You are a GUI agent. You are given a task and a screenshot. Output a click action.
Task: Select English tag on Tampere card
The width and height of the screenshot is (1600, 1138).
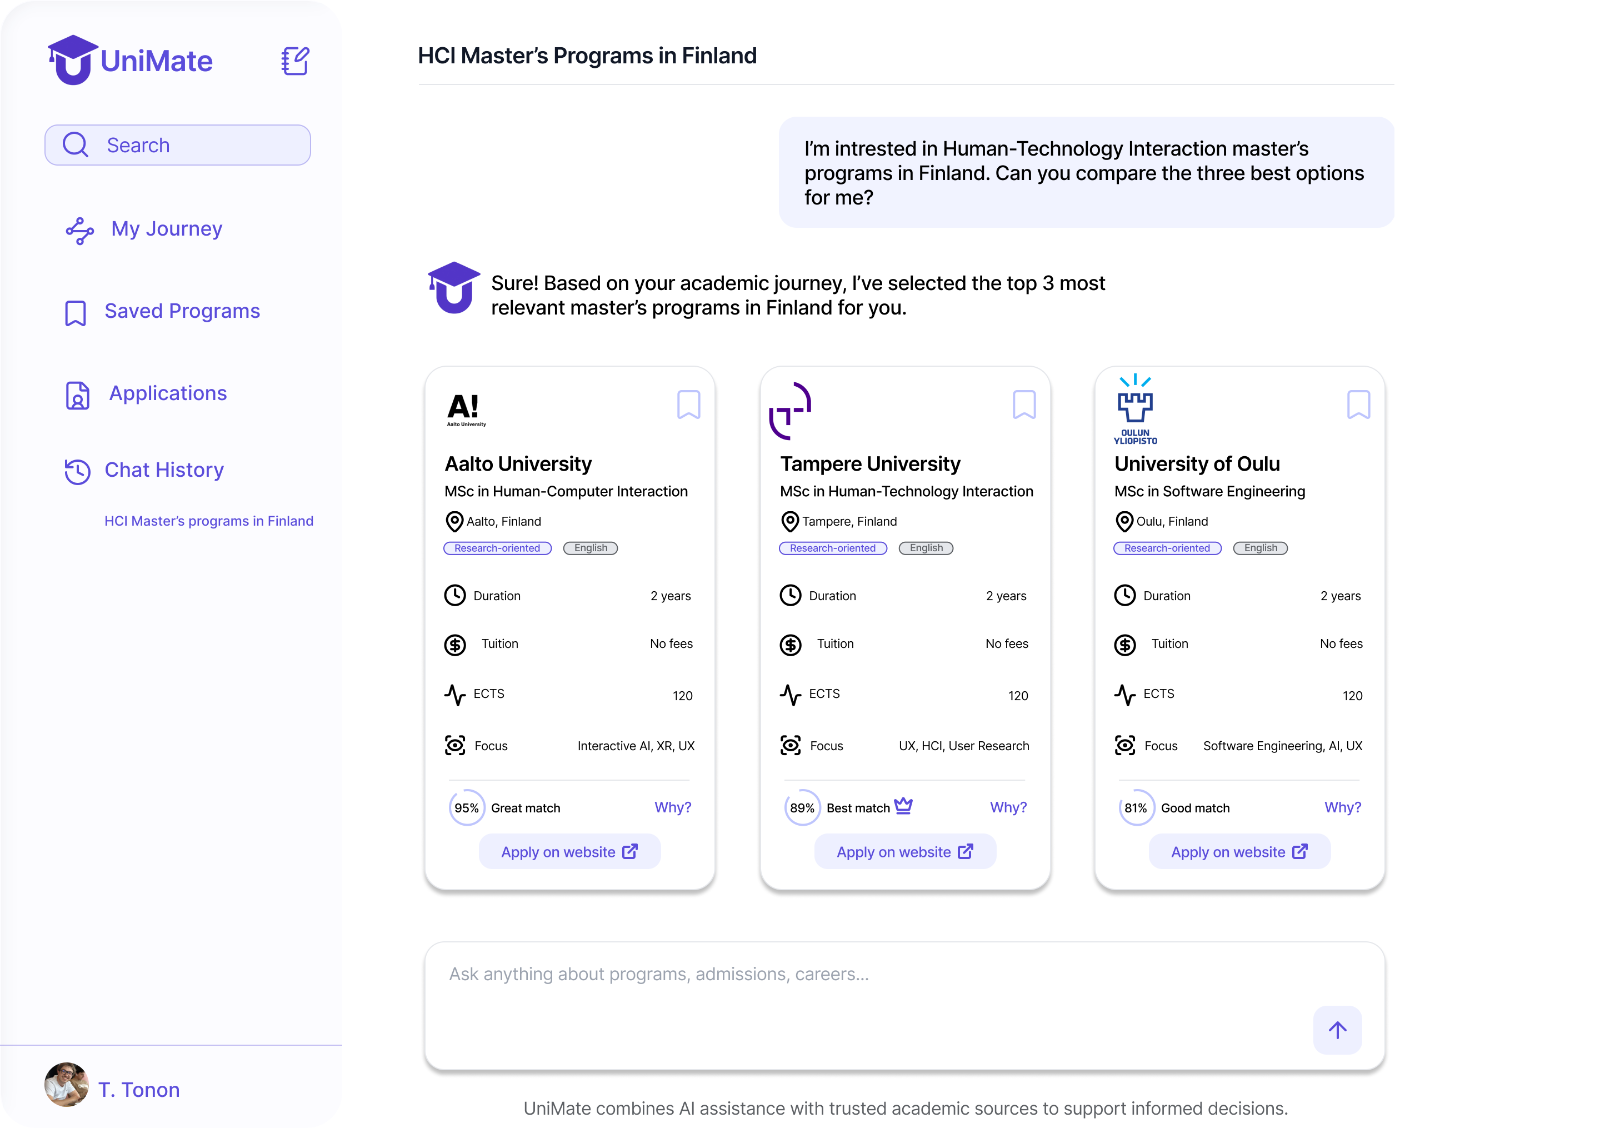[x=926, y=548]
